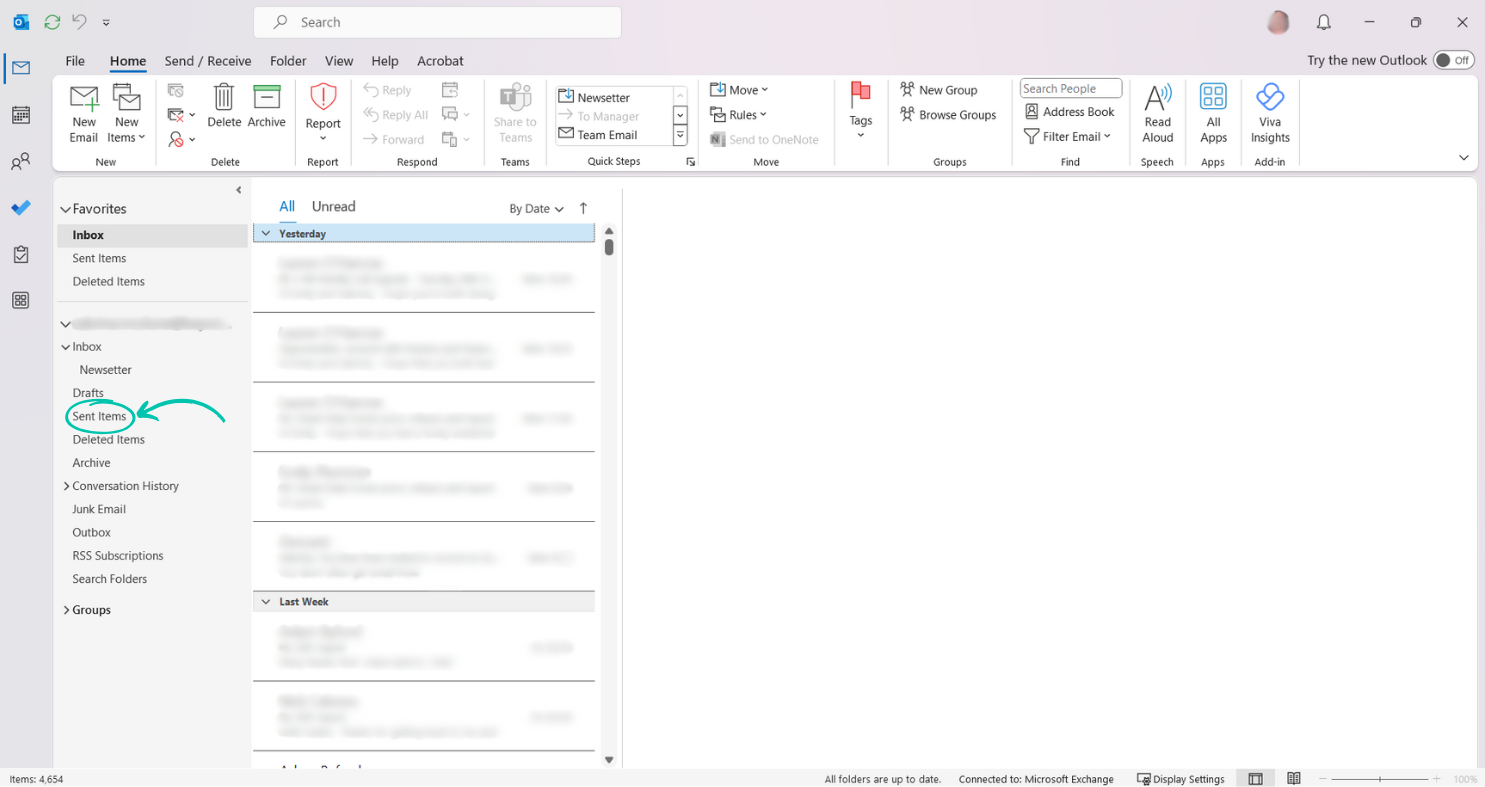The width and height of the screenshot is (1485, 787).
Task: Toggle sort order with the ascending arrow
Action: (582, 208)
